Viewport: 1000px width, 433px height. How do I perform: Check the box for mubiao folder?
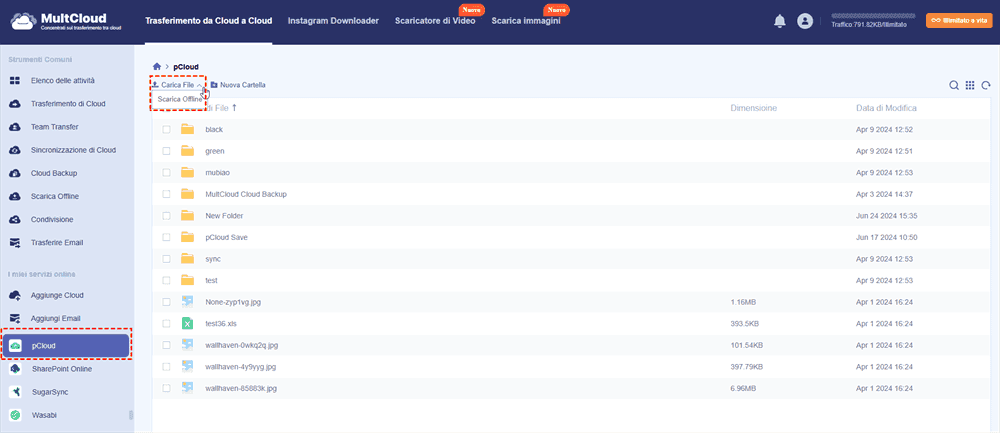pos(166,173)
